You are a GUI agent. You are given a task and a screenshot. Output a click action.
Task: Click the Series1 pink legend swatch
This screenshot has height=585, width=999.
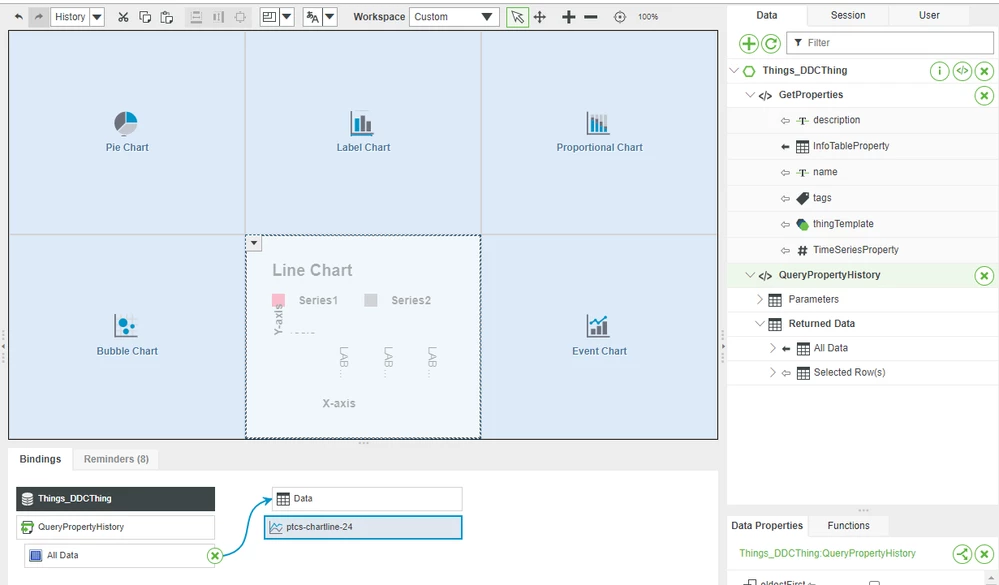[278, 300]
